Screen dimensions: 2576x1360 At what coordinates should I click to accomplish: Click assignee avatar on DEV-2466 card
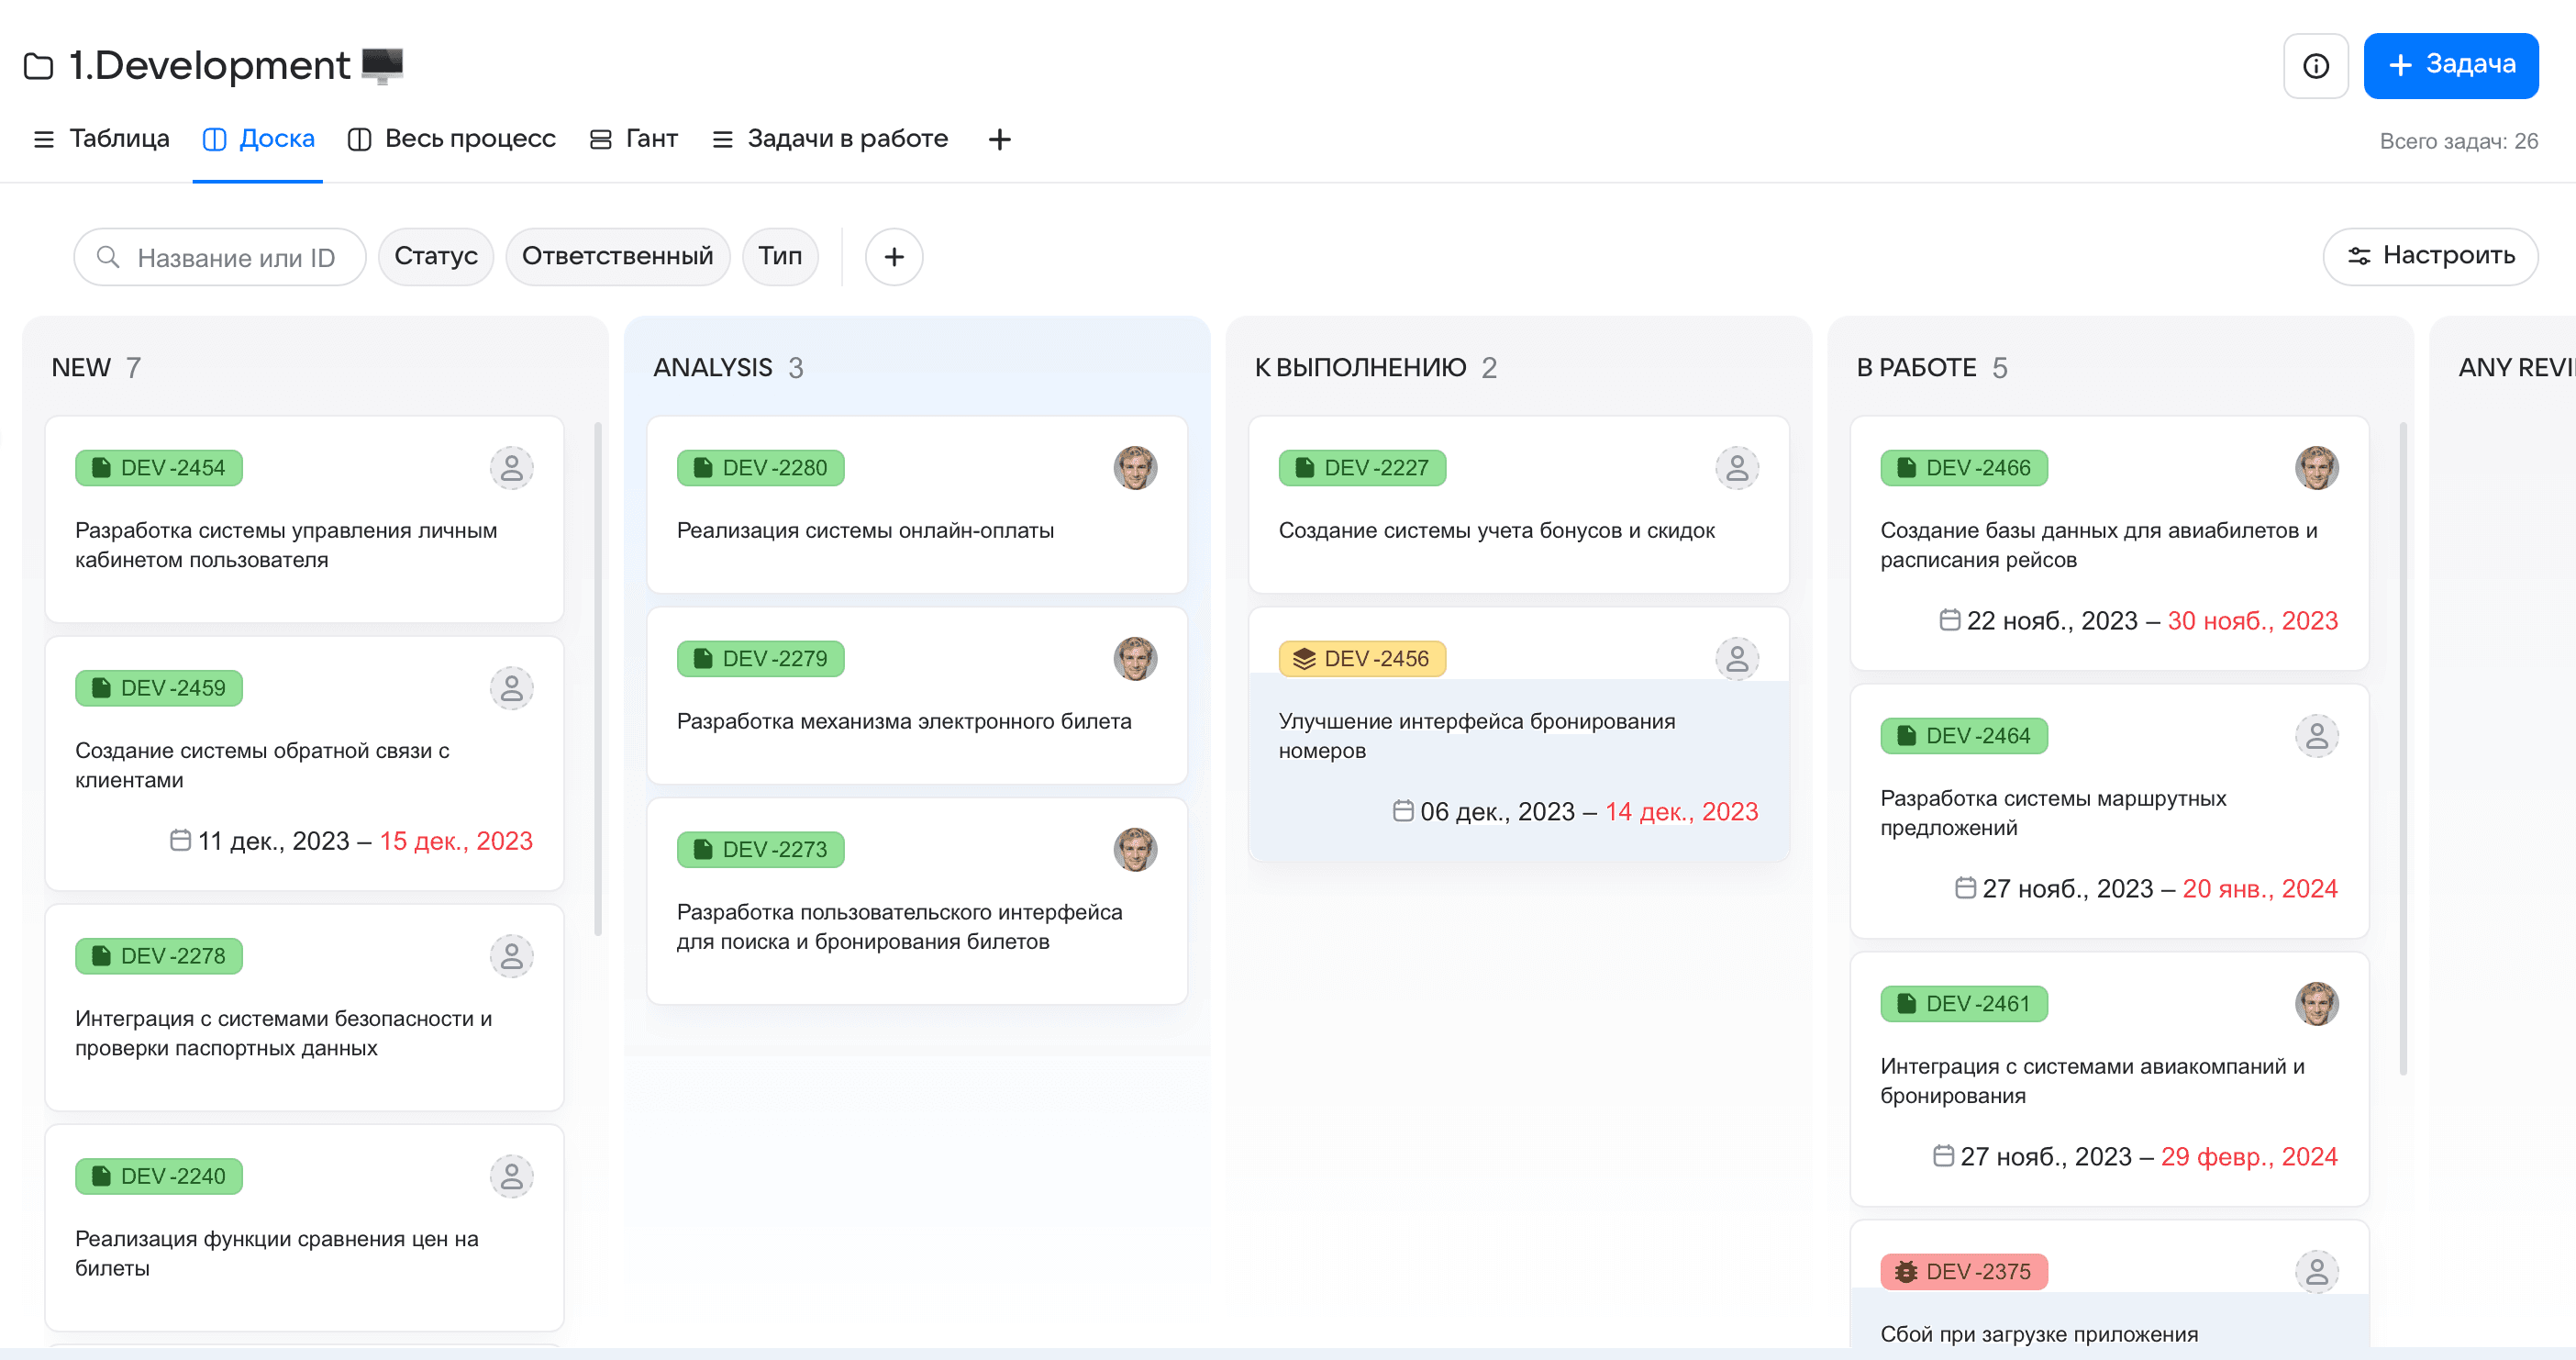click(x=2317, y=468)
